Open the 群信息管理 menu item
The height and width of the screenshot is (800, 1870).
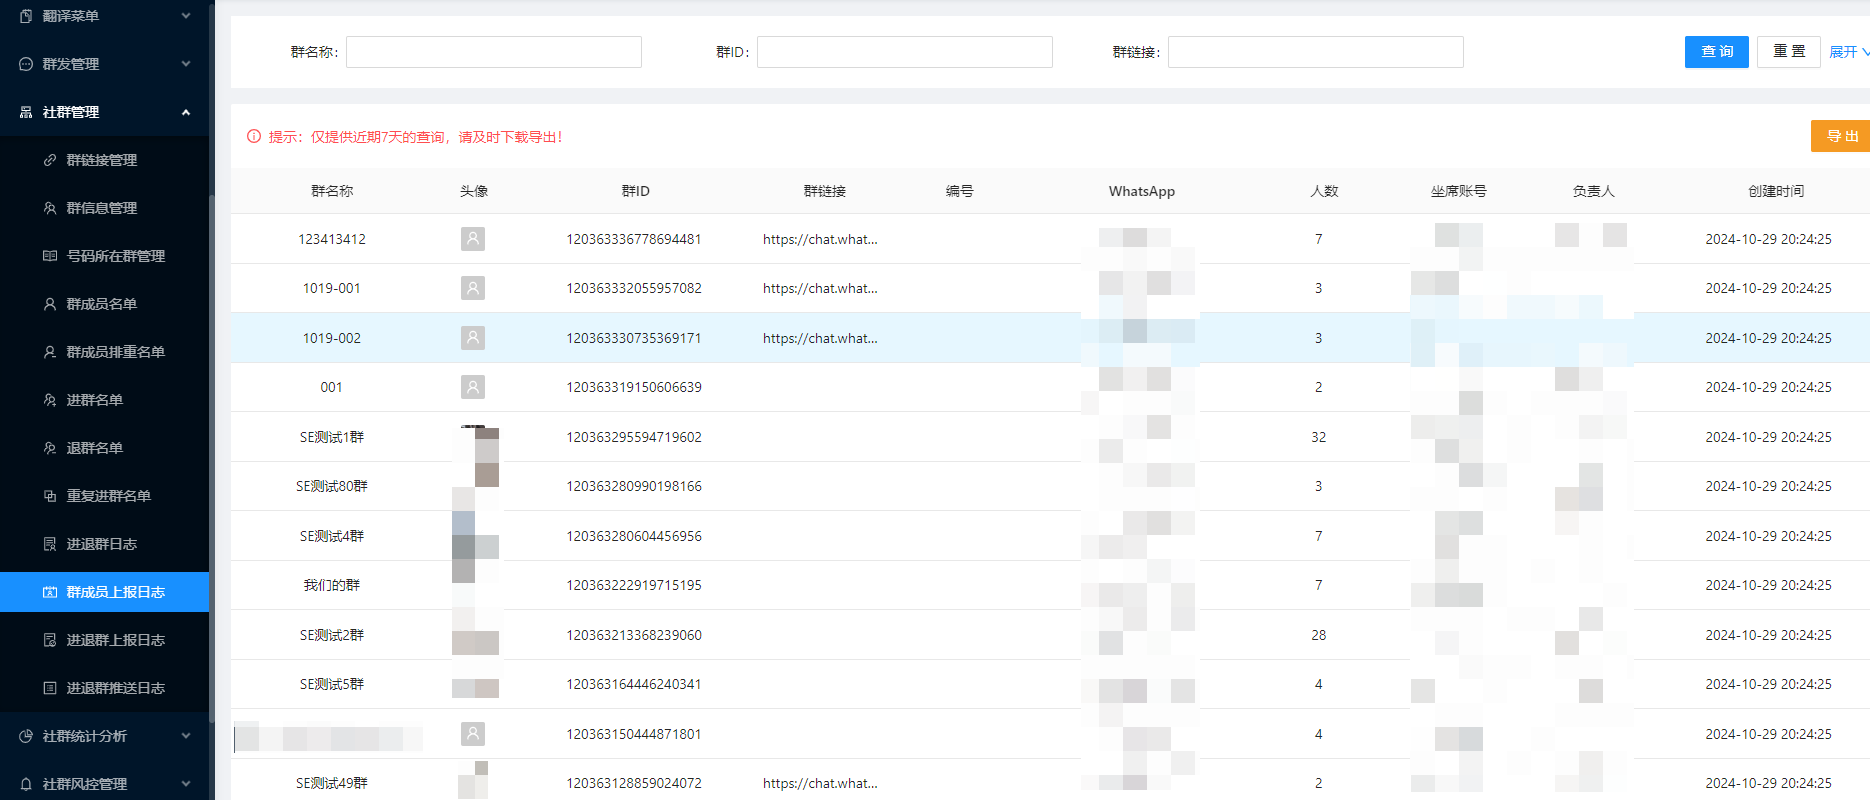104,208
